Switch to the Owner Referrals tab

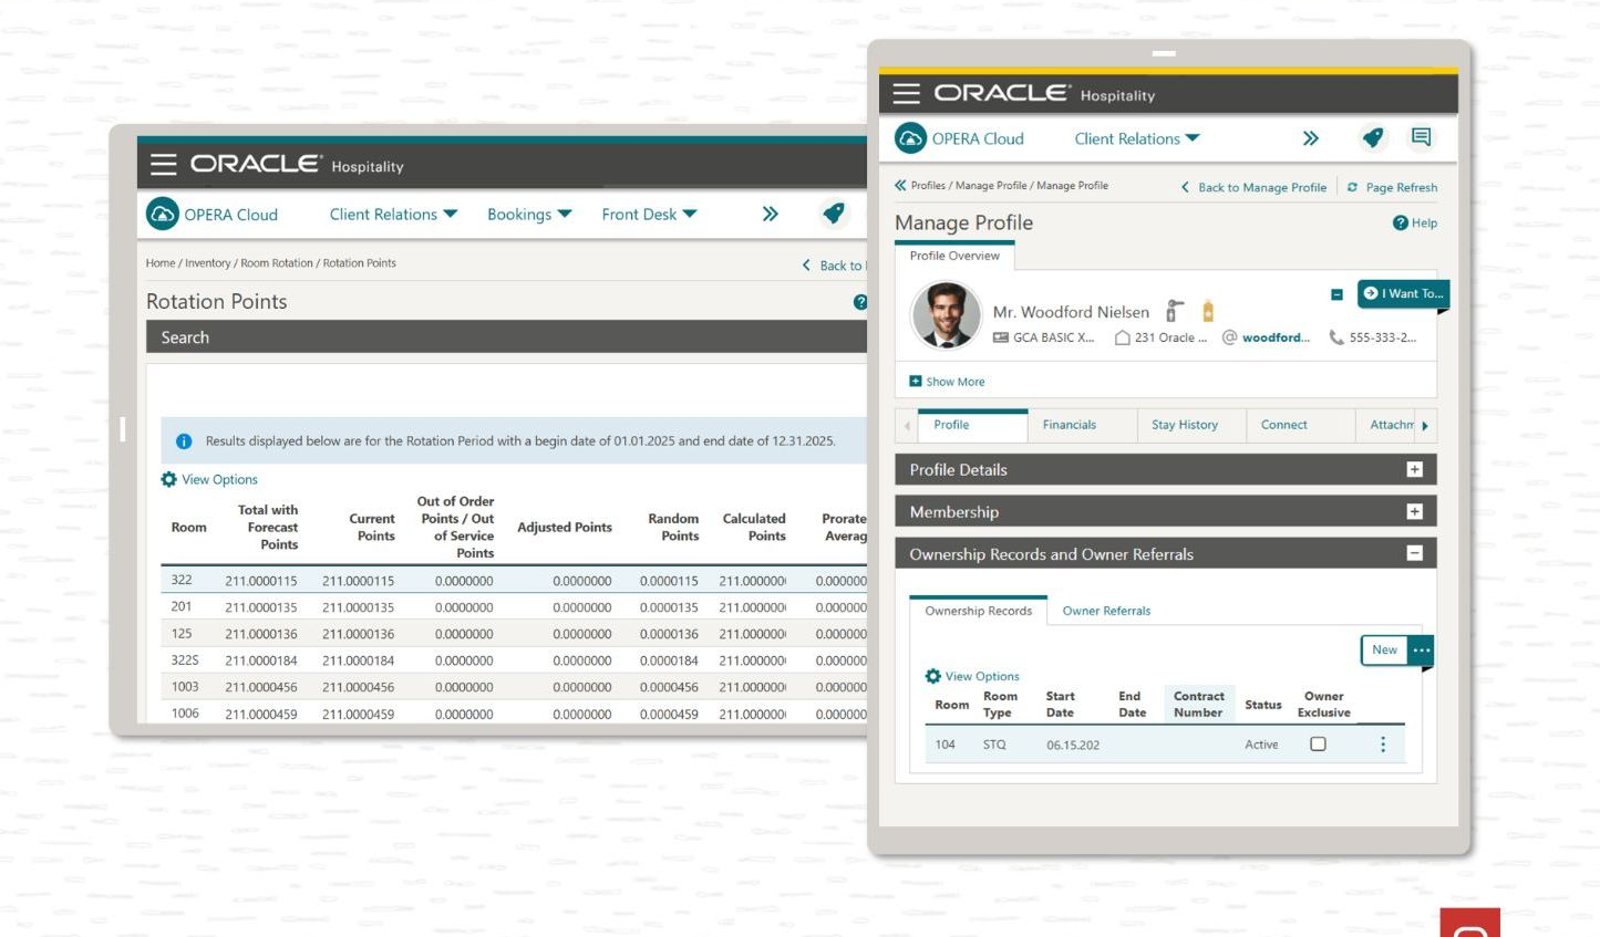pyautogui.click(x=1106, y=611)
